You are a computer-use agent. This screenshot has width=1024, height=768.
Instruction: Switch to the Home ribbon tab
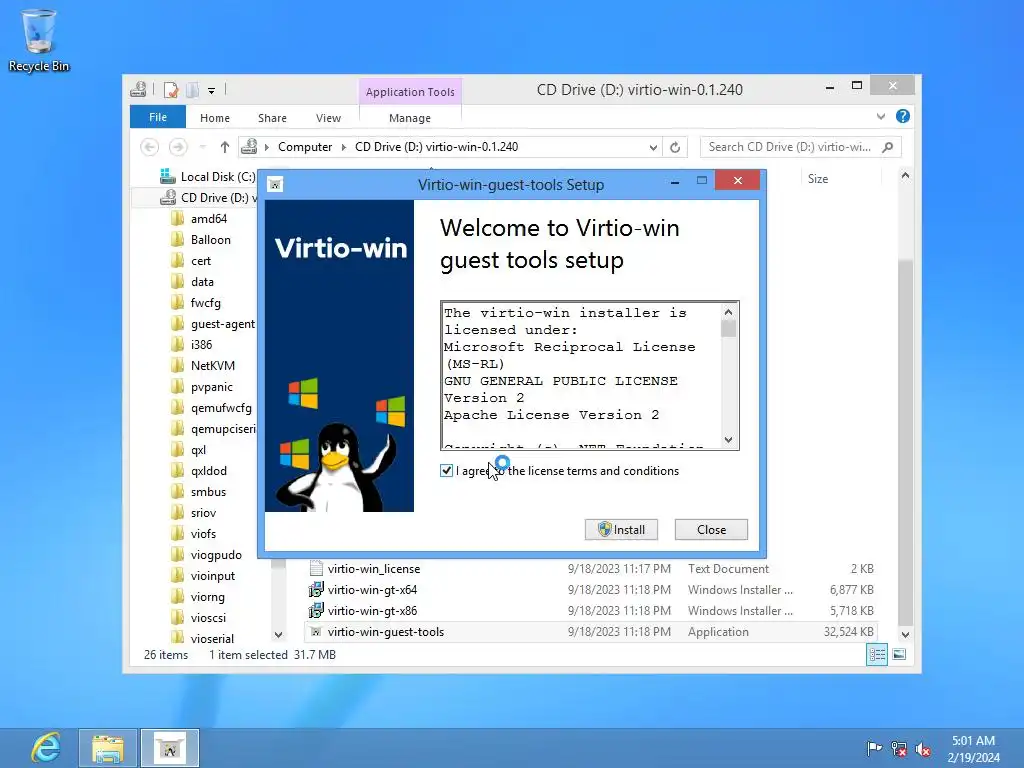pos(215,118)
